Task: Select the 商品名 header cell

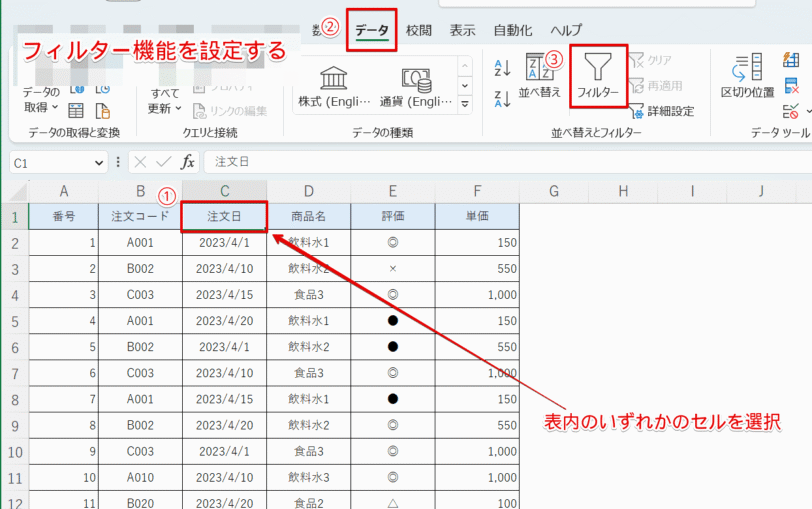Action: point(309,216)
